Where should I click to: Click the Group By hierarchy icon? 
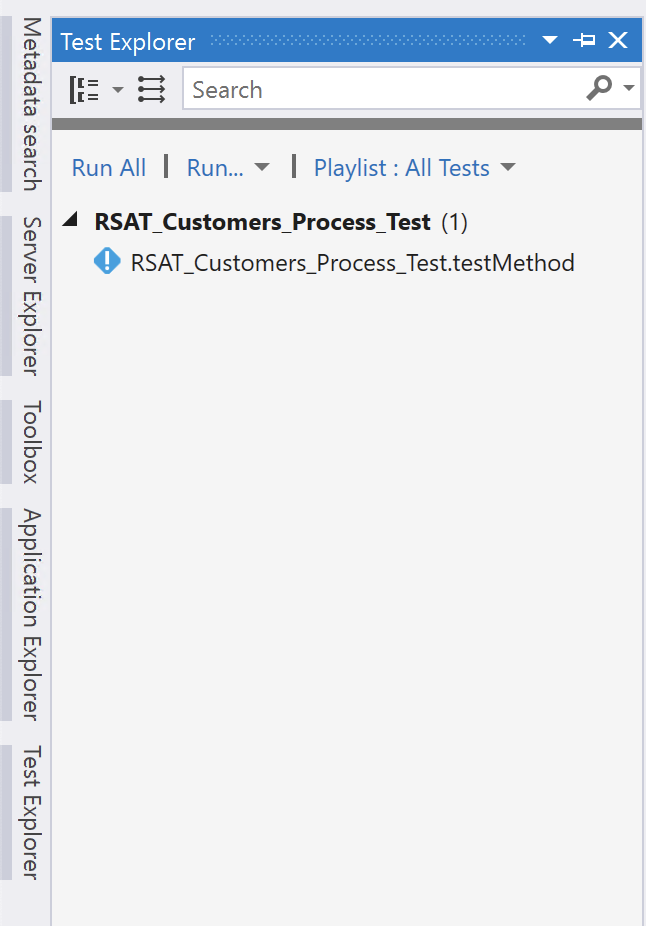pos(84,90)
